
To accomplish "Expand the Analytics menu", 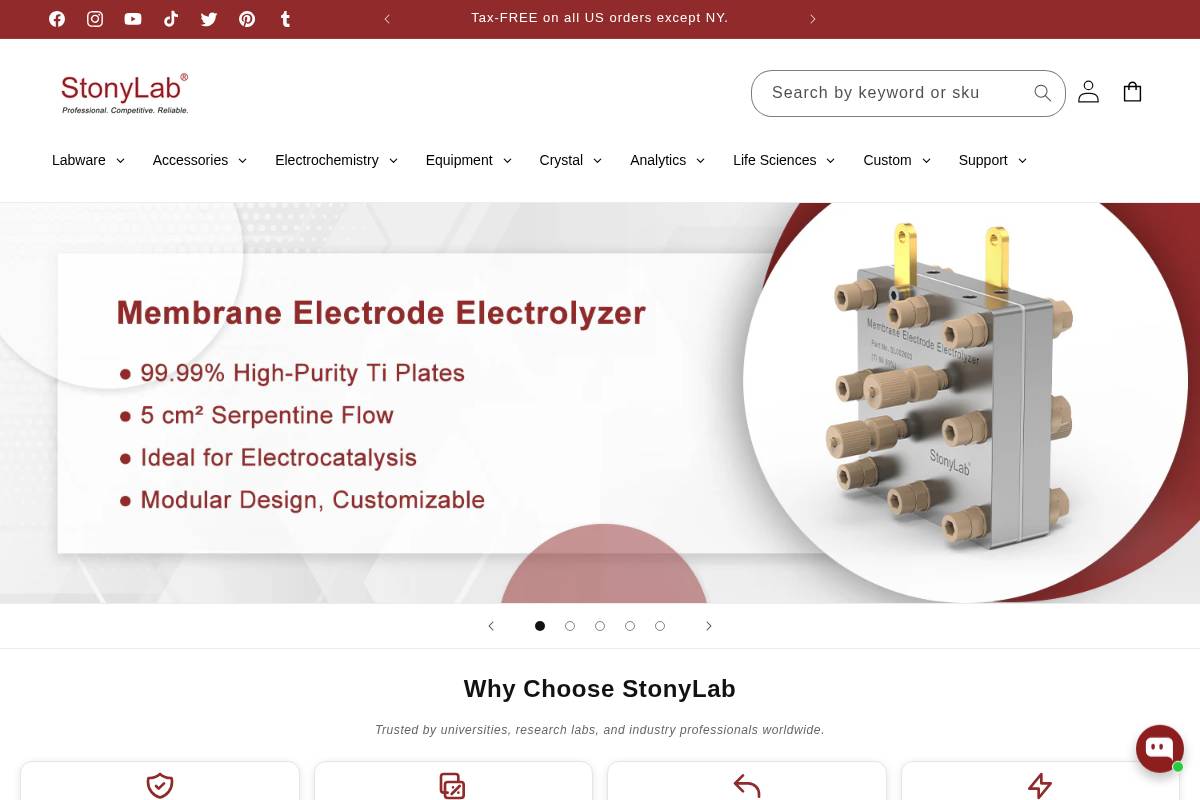I will tap(668, 160).
